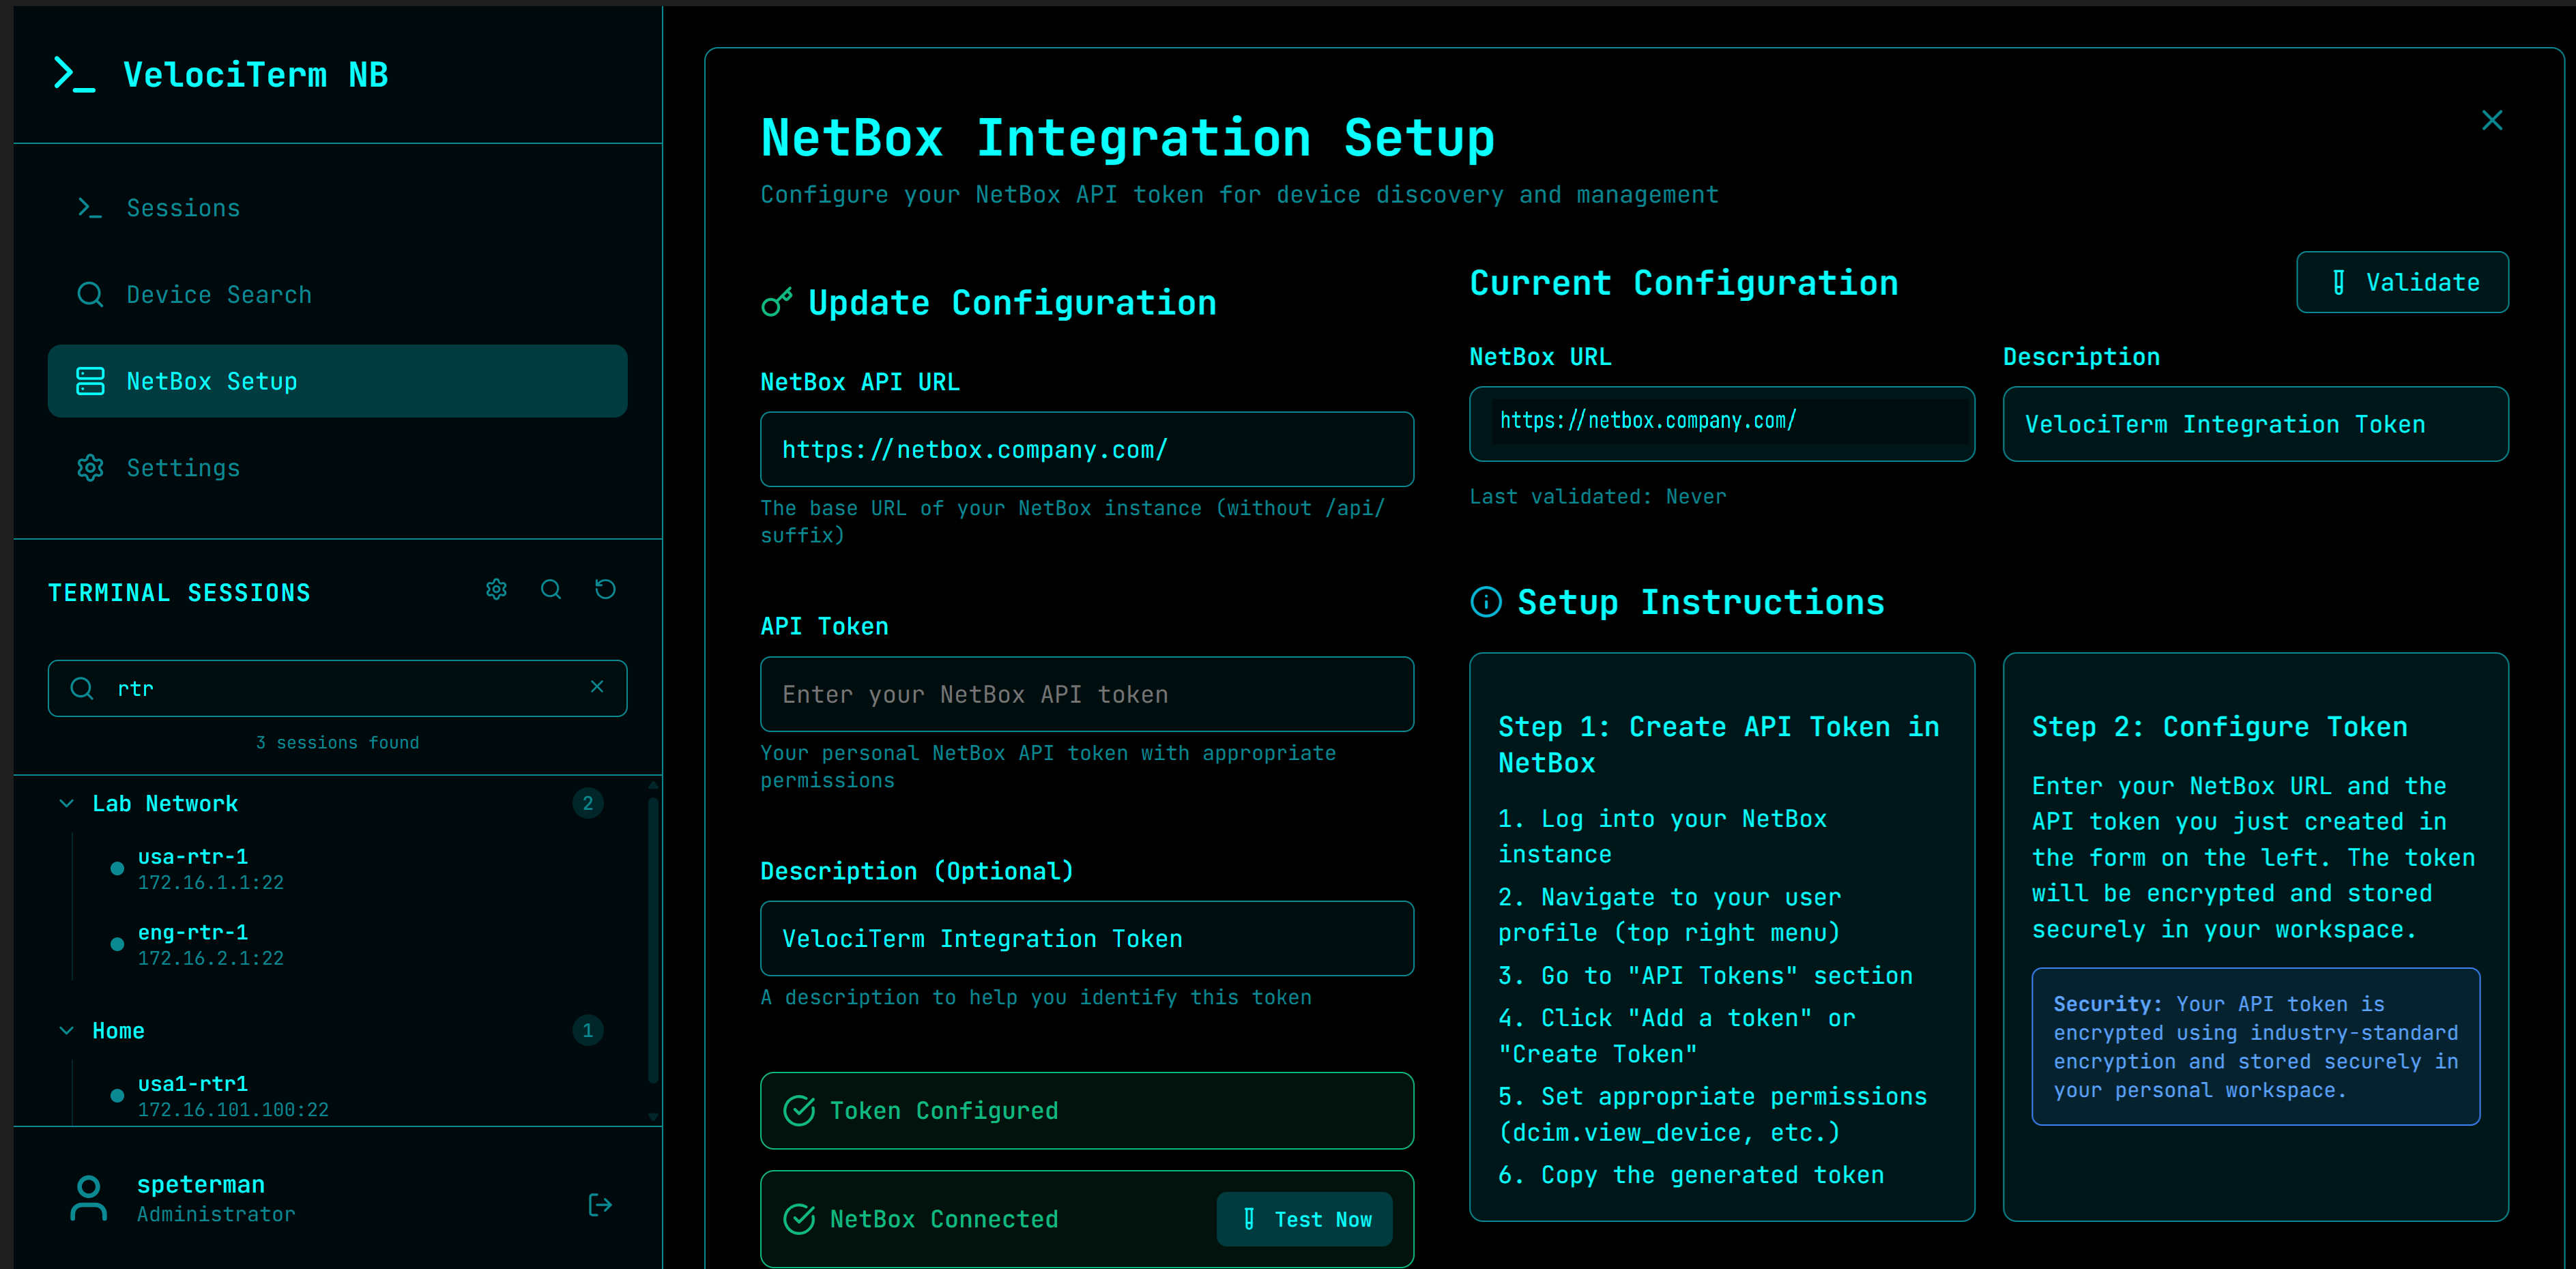2576x1269 pixels.
Task: Clear the rtr session search filter
Action: pos(597,686)
